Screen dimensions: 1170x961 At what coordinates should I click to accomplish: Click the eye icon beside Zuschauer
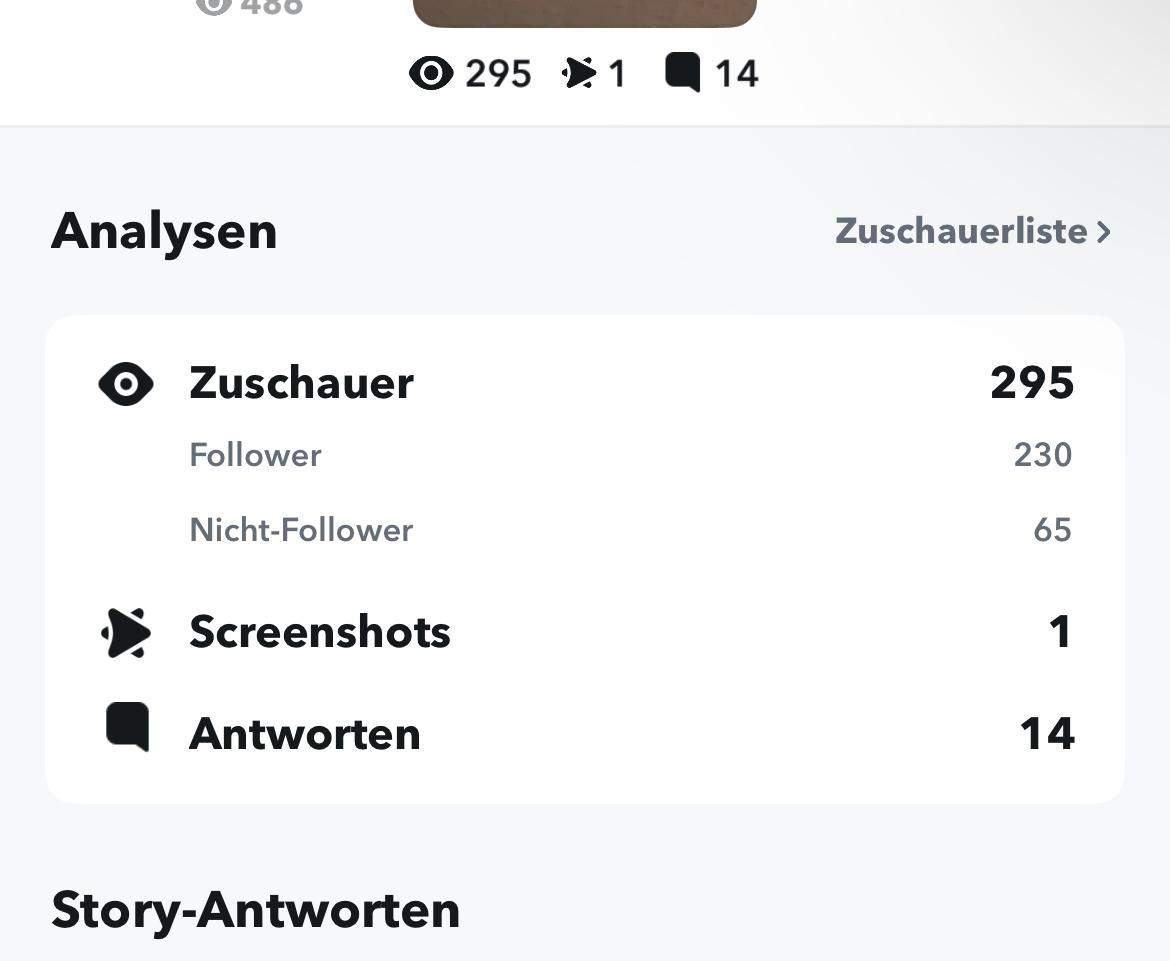click(x=124, y=382)
